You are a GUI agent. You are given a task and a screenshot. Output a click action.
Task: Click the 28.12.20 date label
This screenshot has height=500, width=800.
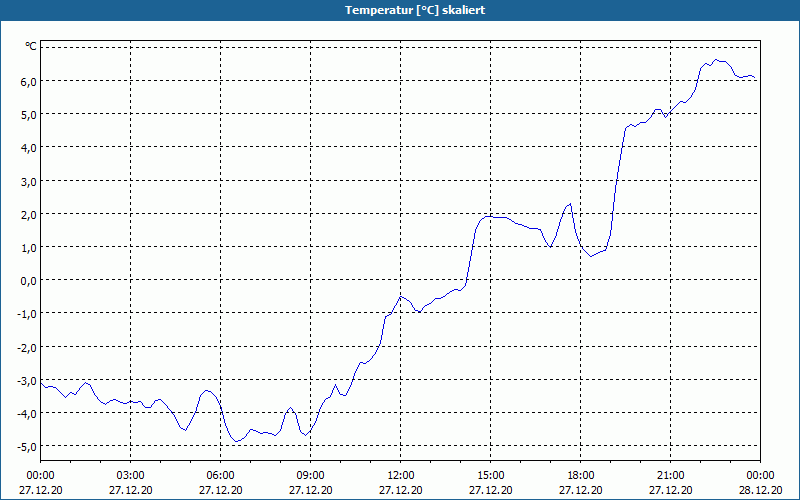tap(760, 490)
